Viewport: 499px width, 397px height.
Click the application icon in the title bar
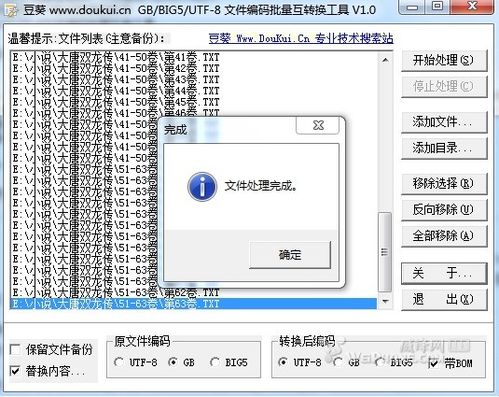11,10
